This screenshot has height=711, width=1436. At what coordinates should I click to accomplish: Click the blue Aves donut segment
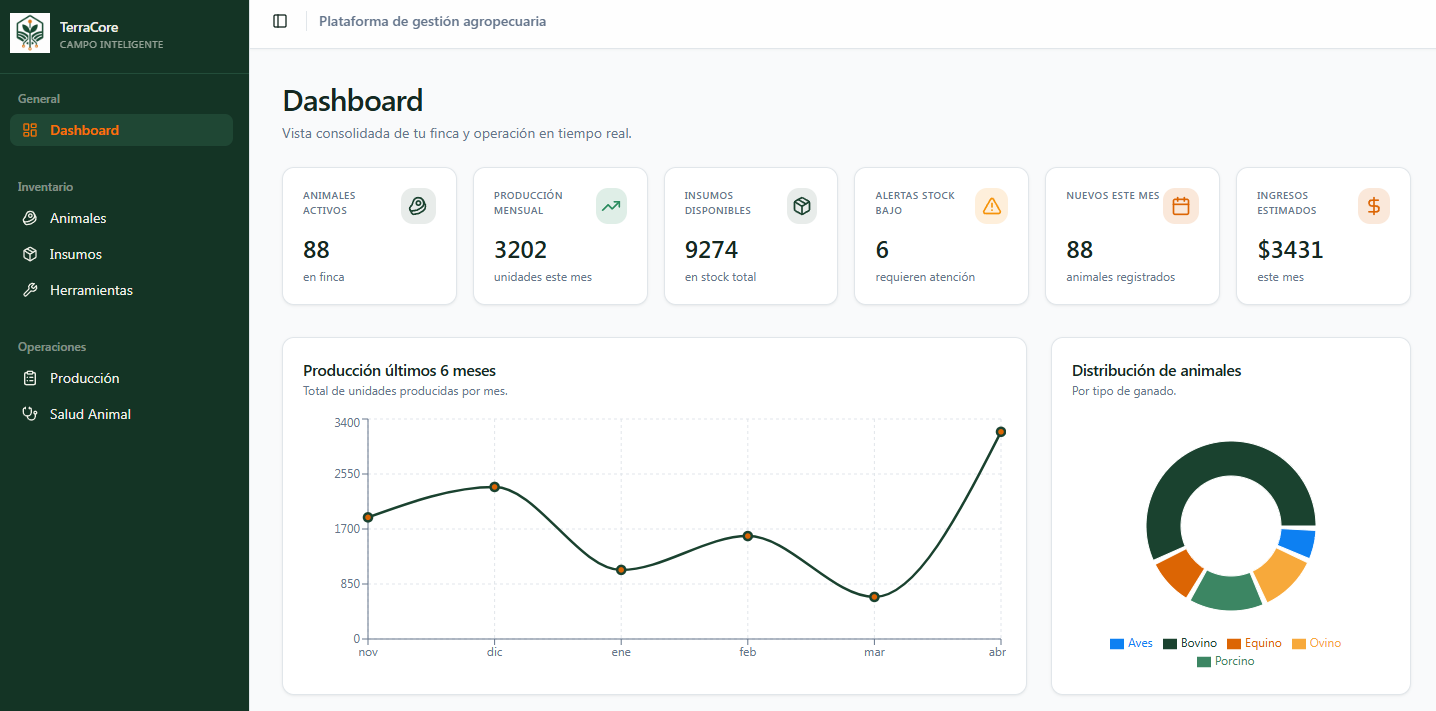point(1297,542)
